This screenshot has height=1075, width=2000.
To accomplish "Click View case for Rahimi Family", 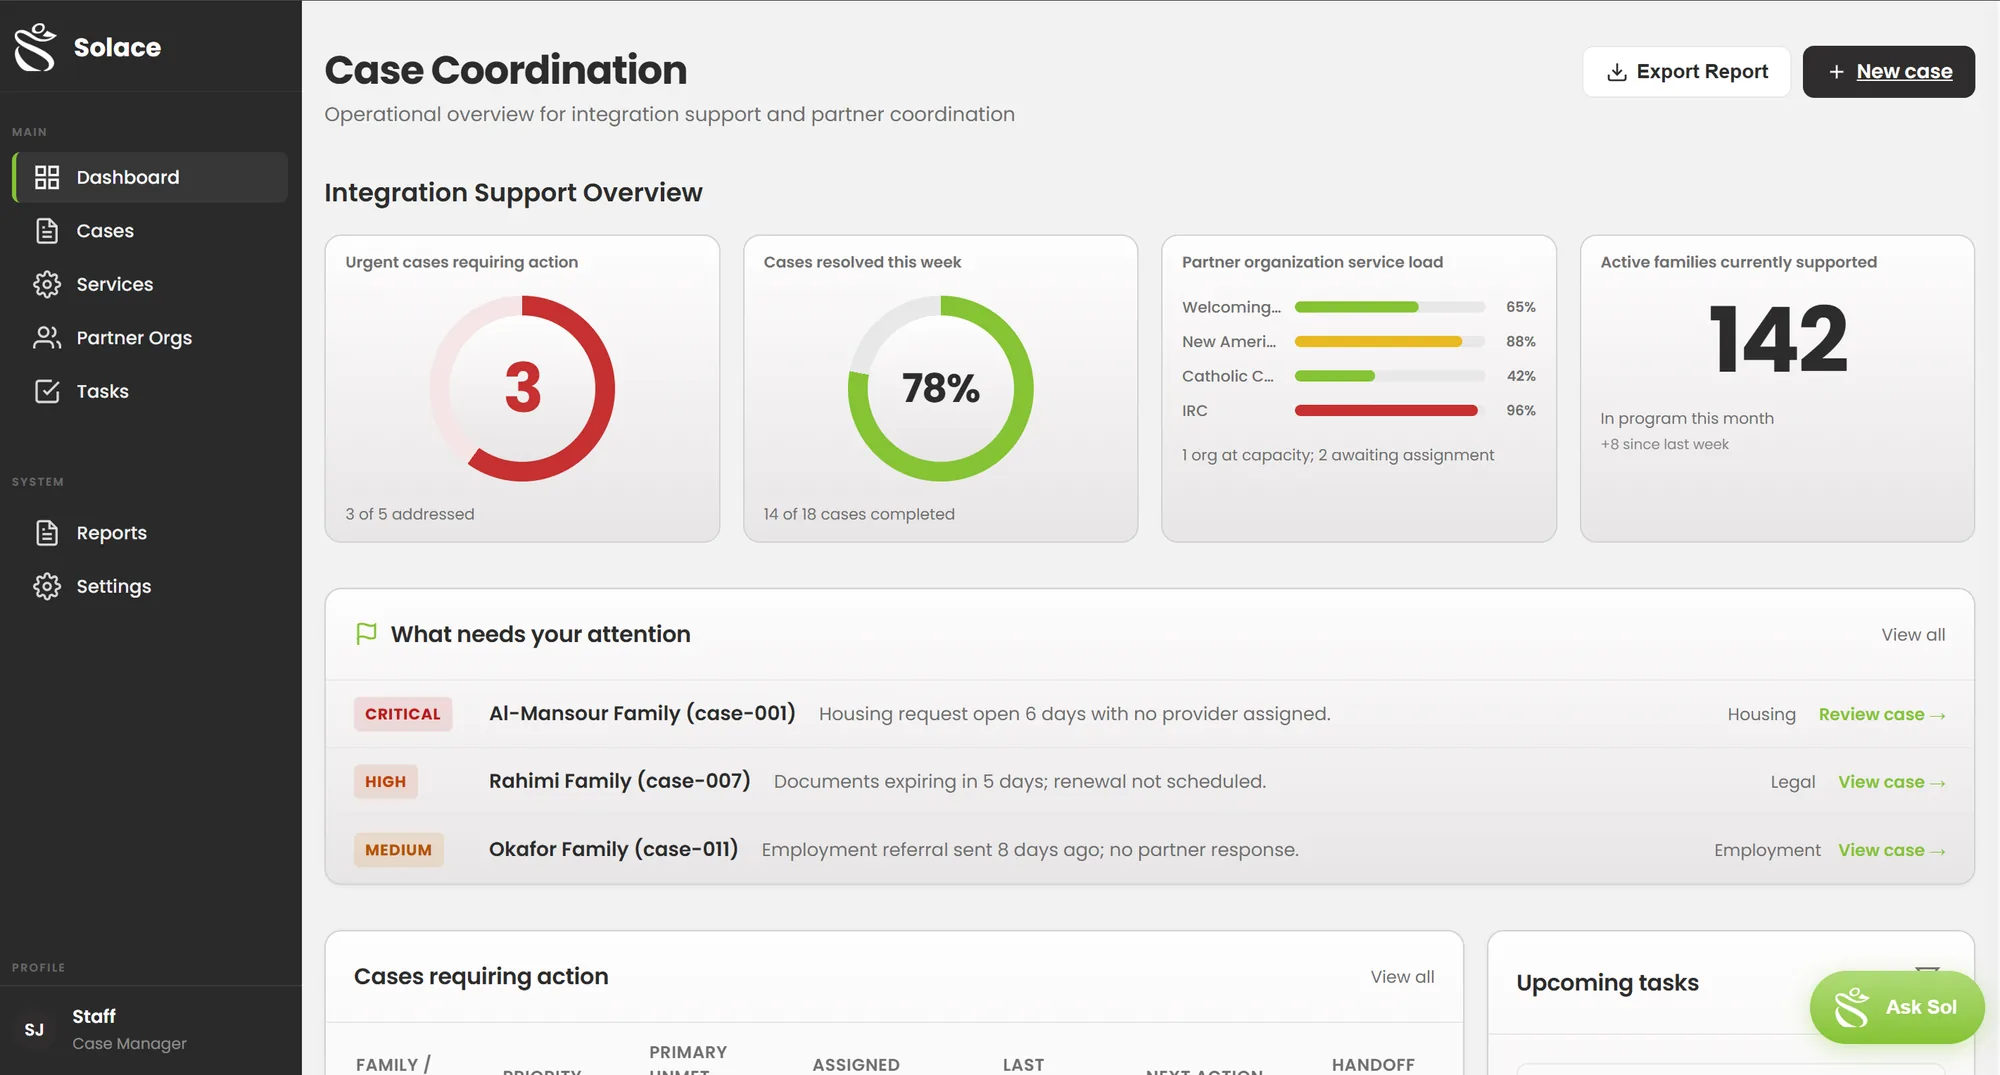I will (x=1891, y=782).
